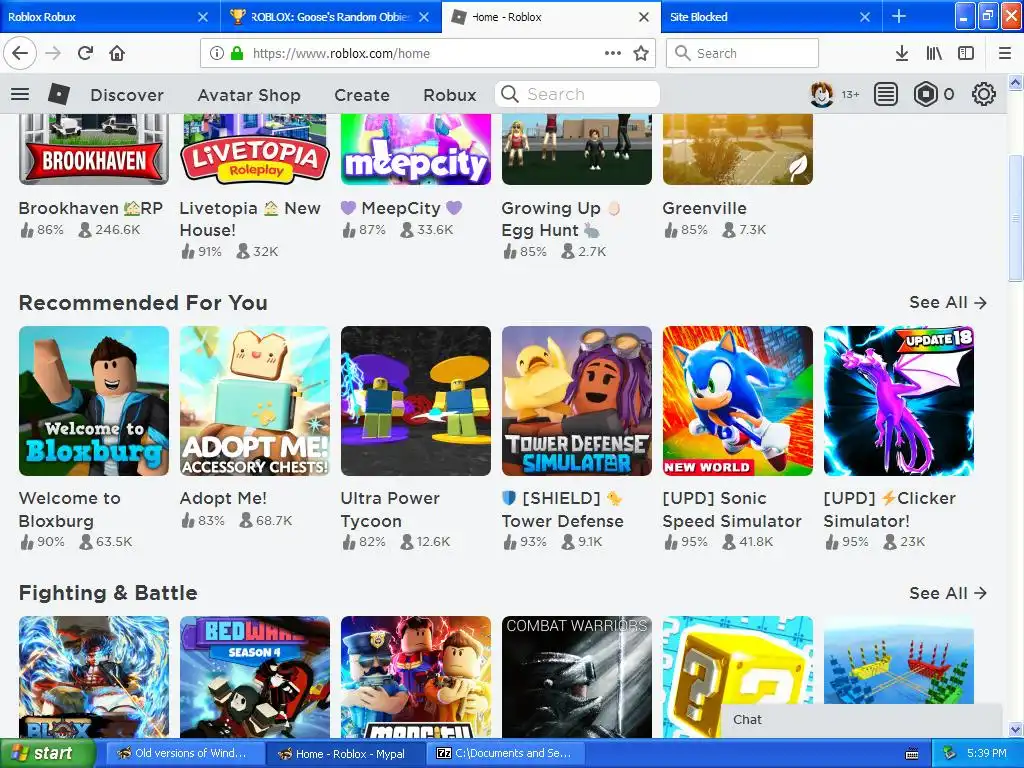Click the browser Forward arrow button
Screen dimensions: 1024x768
coord(53,53)
